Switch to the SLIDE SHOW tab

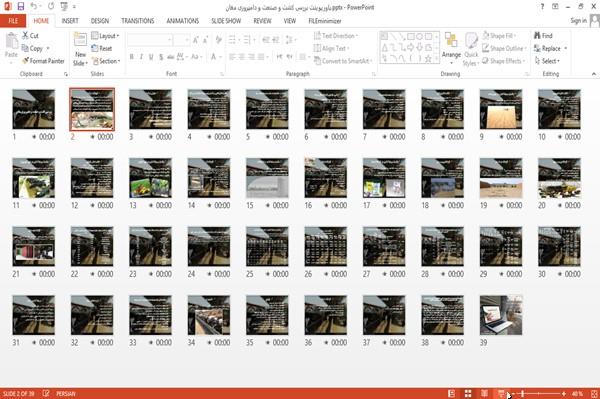click(x=226, y=21)
